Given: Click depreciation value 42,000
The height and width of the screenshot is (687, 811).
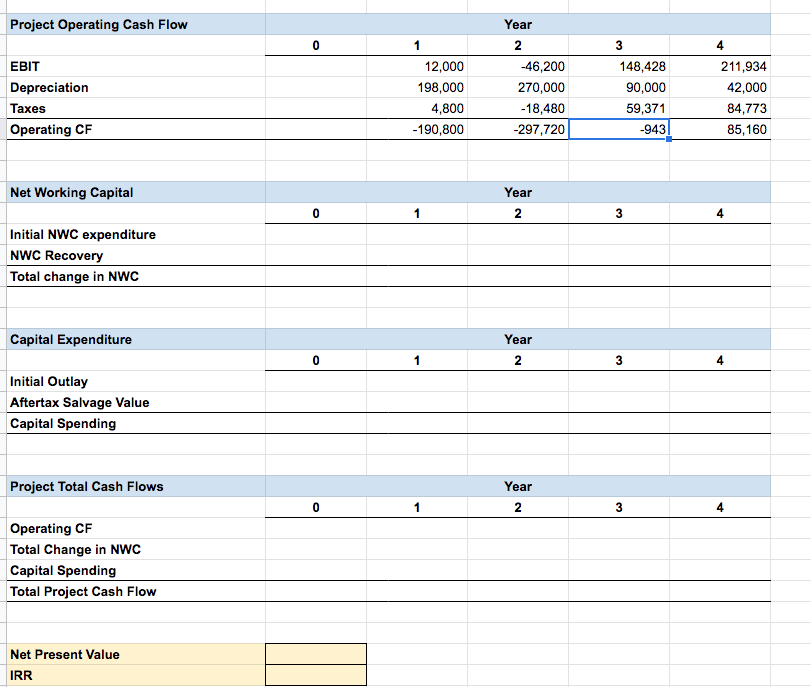Looking at the screenshot, I should coord(746,87).
